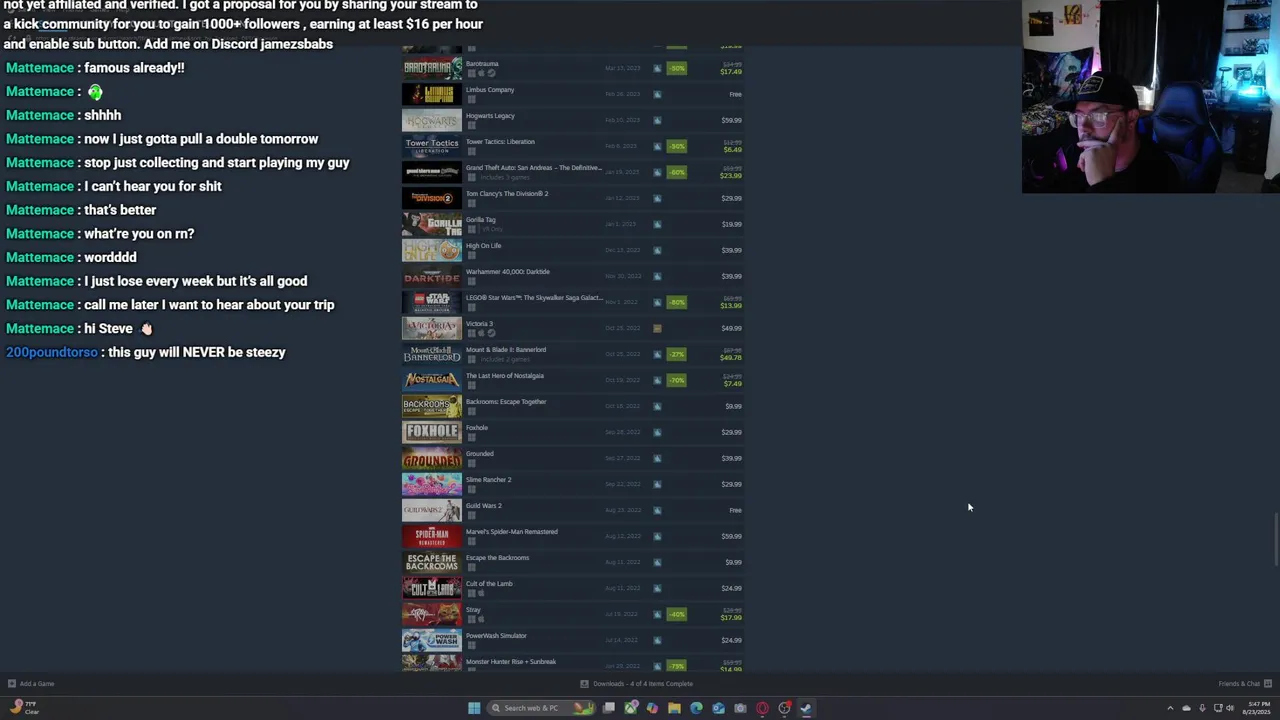
Task: Click the taskbar Search web & PC box
Action: pos(539,708)
